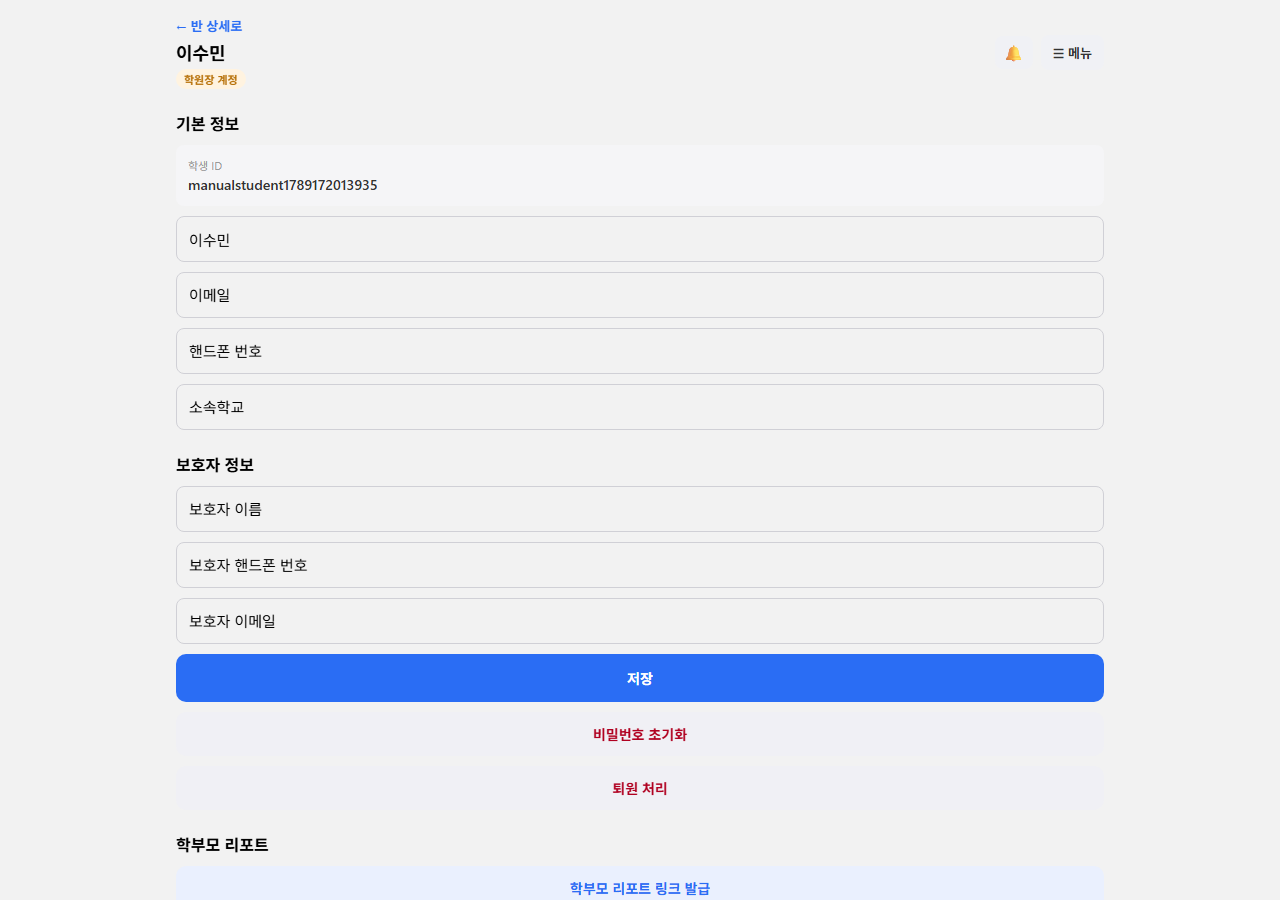Open notifications with the bell icon
This screenshot has width=1280, height=900.
(x=1013, y=53)
